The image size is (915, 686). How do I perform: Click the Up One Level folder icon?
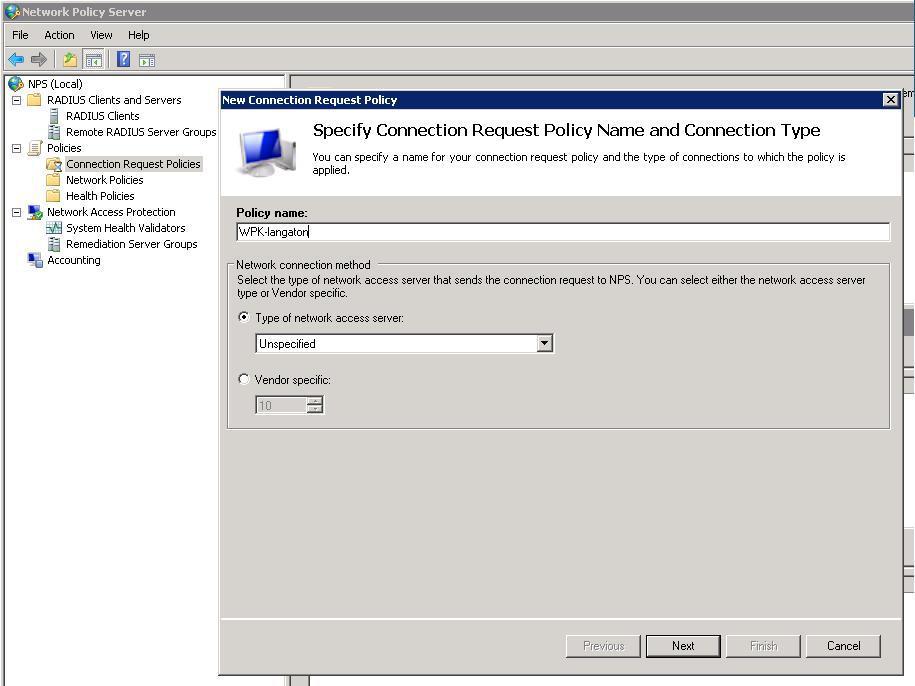coord(70,59)
